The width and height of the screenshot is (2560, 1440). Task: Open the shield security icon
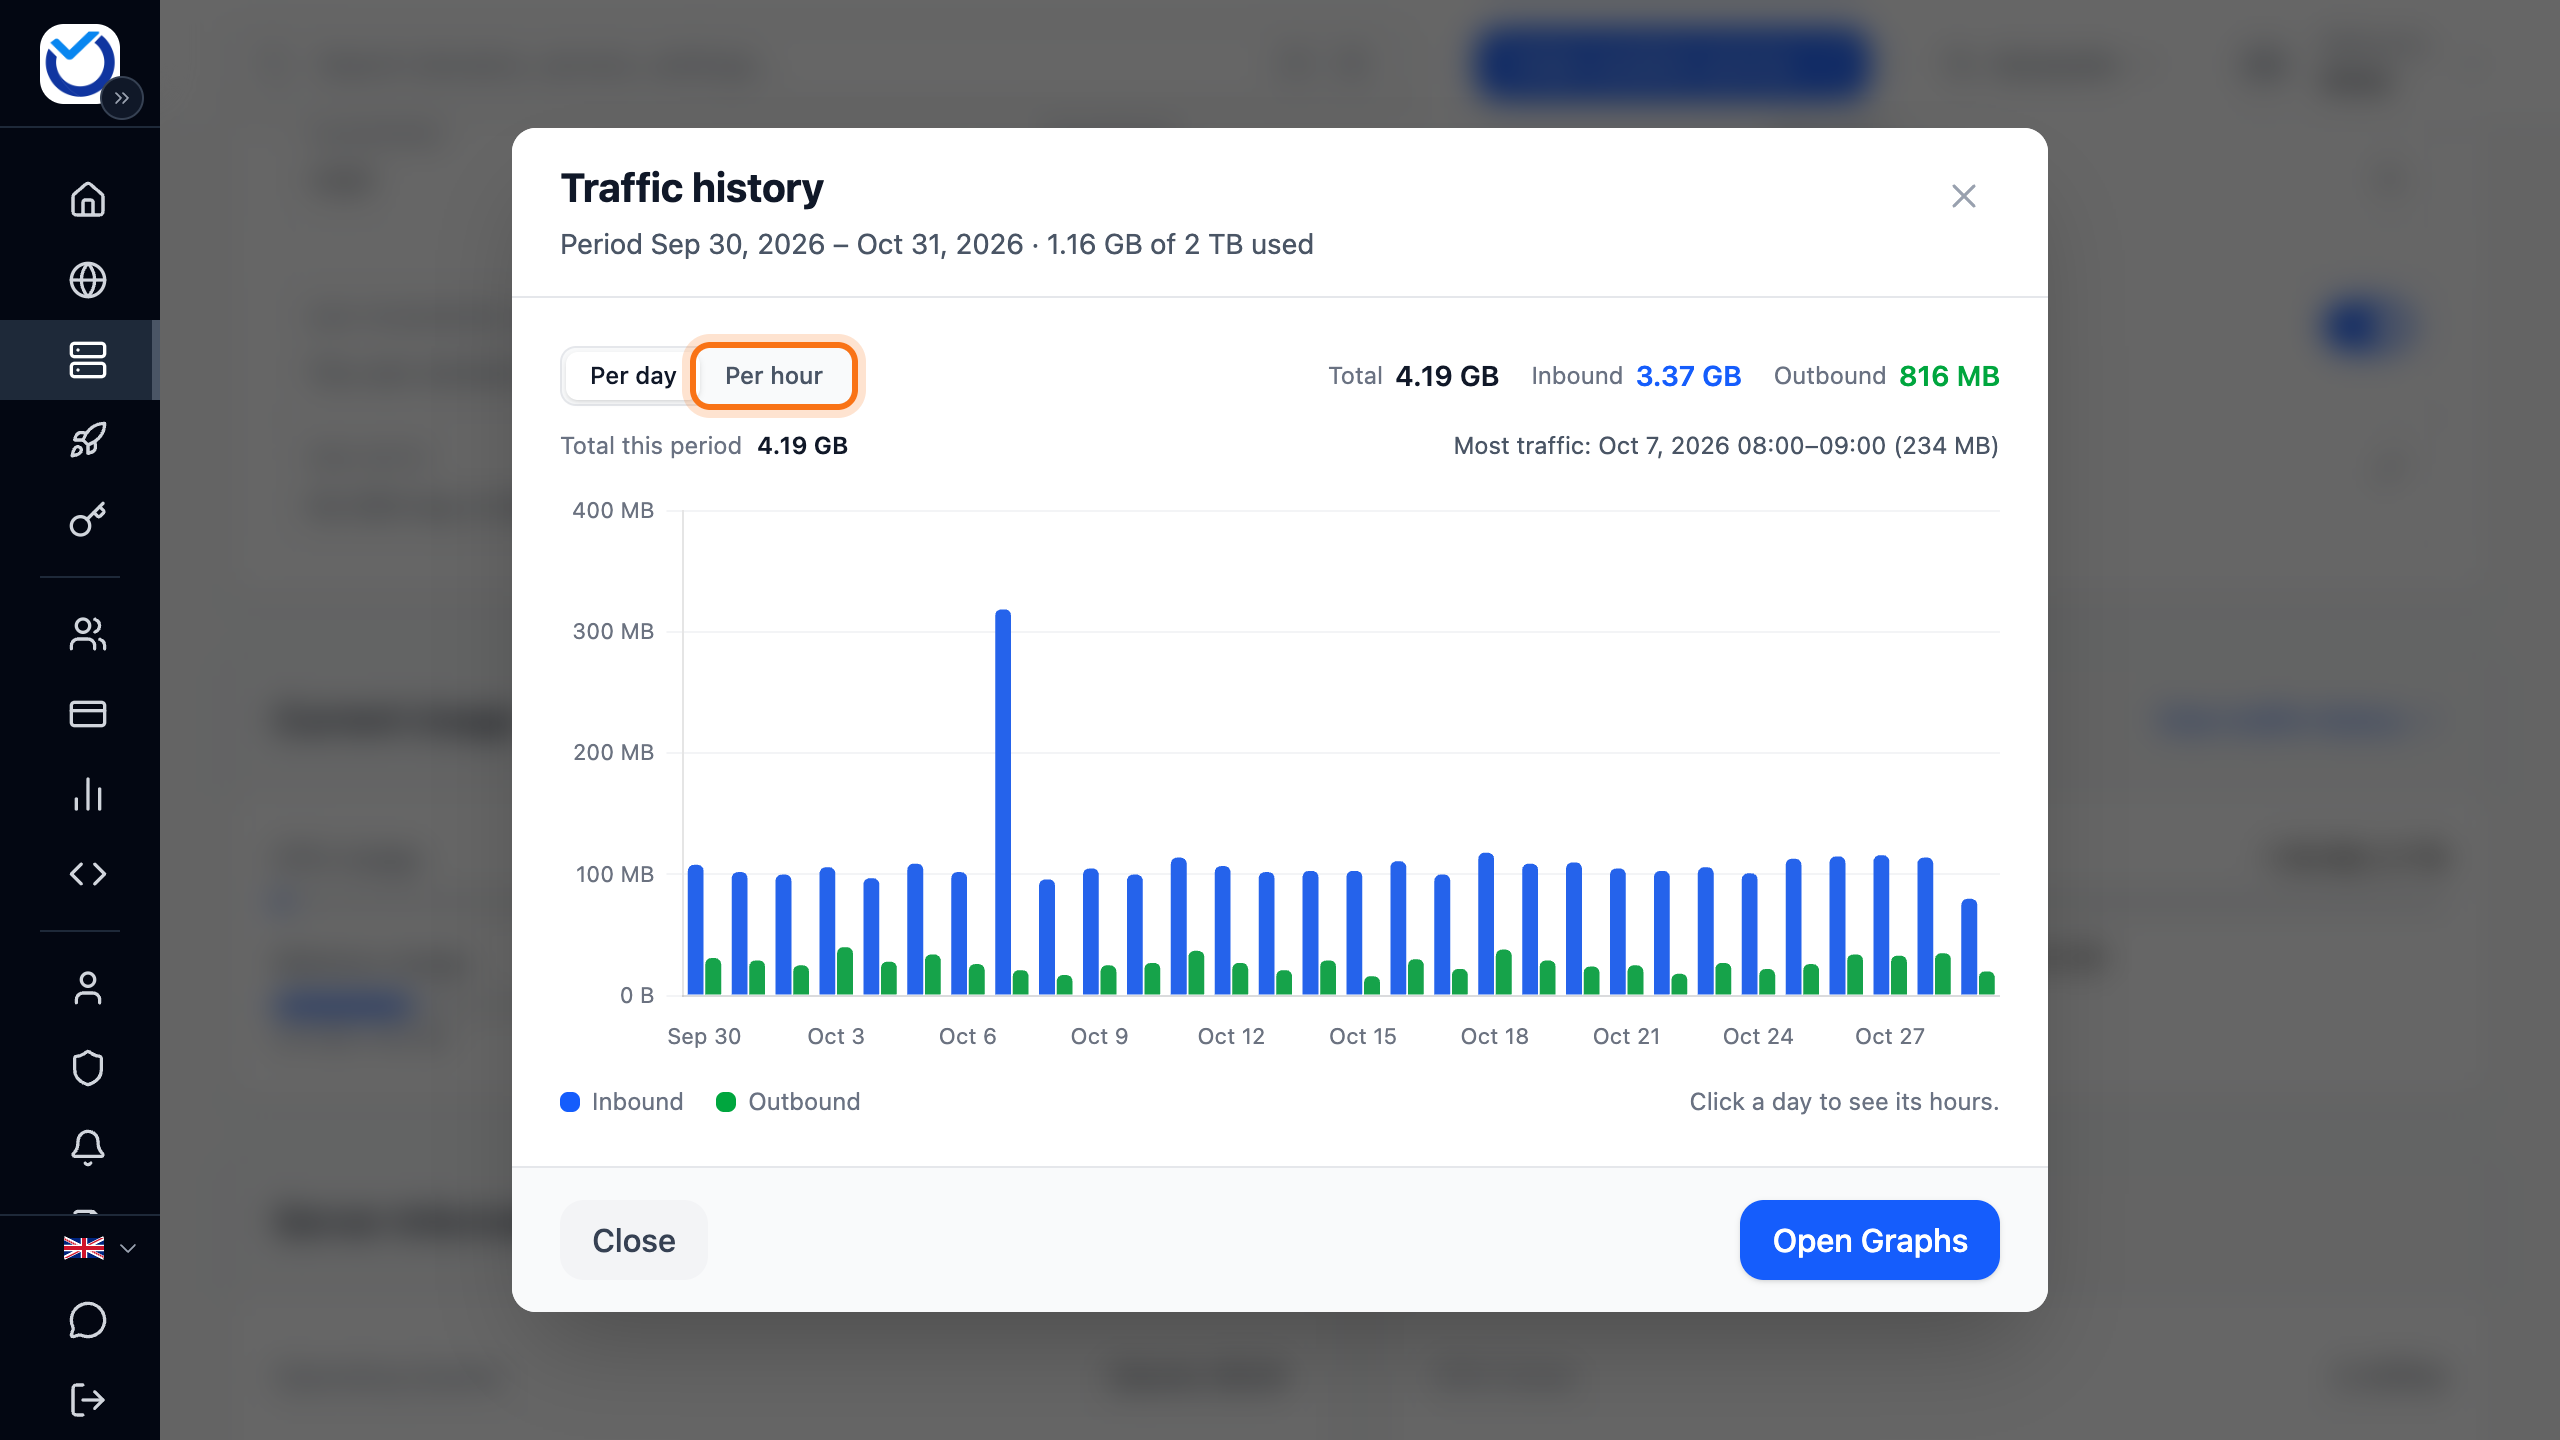pyautogui.click(x=88, y=1068)
